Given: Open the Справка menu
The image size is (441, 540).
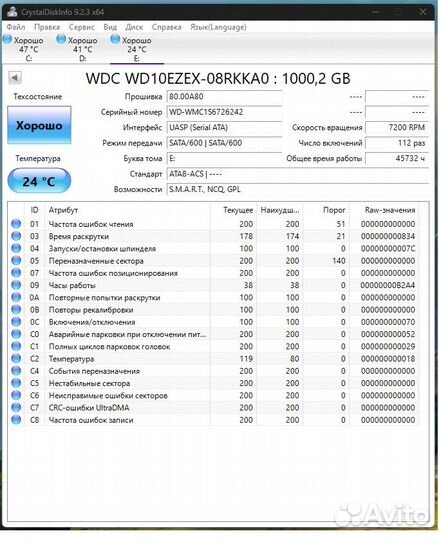Looking at the screenshot, I should pos(167,27).
